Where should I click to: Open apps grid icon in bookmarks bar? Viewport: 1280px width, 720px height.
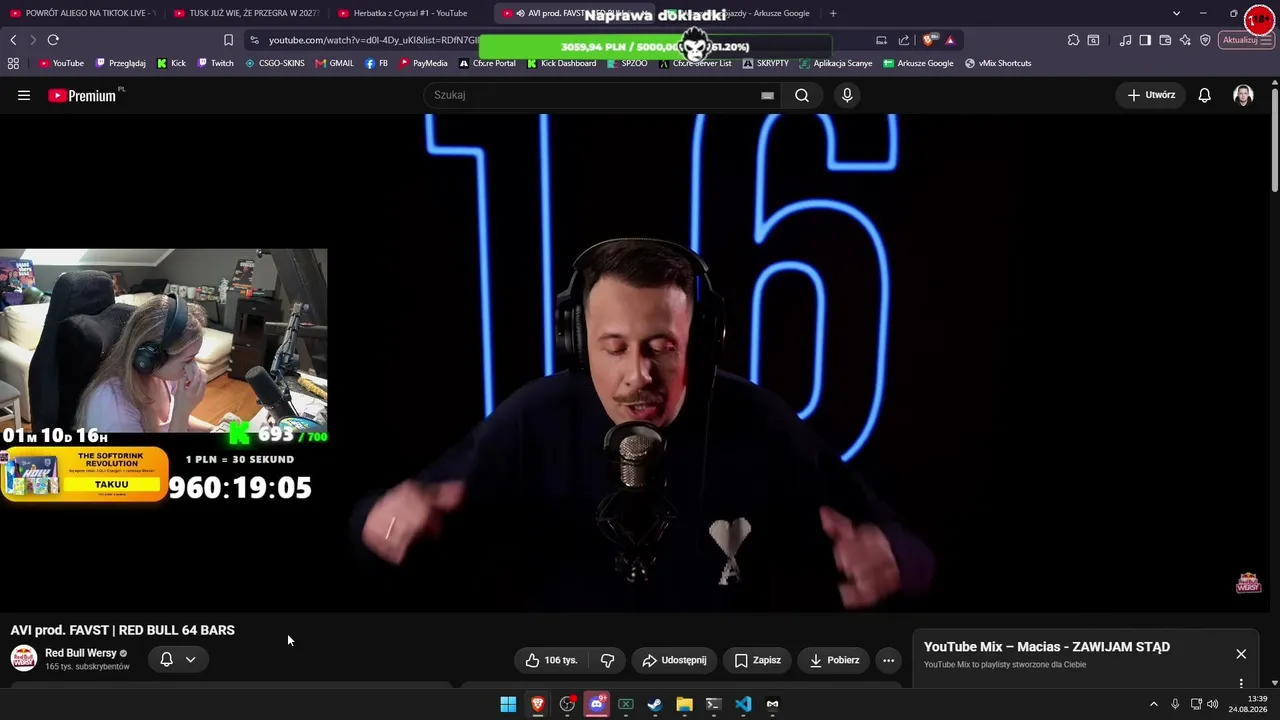[13, 63]
